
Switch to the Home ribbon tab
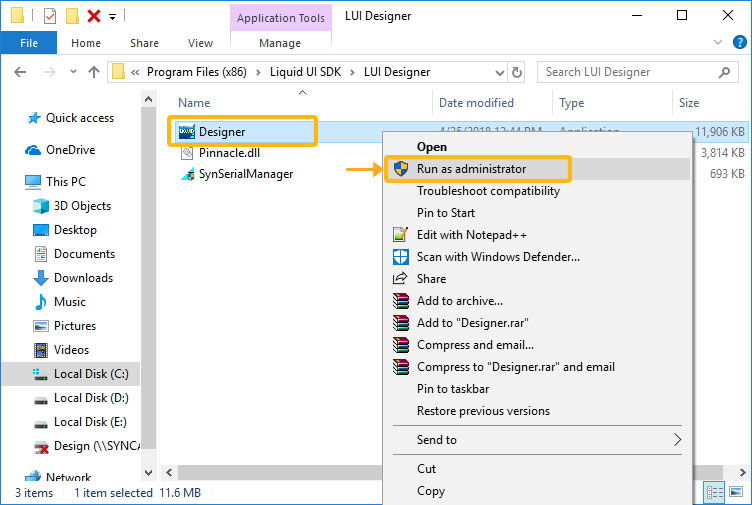86,43
